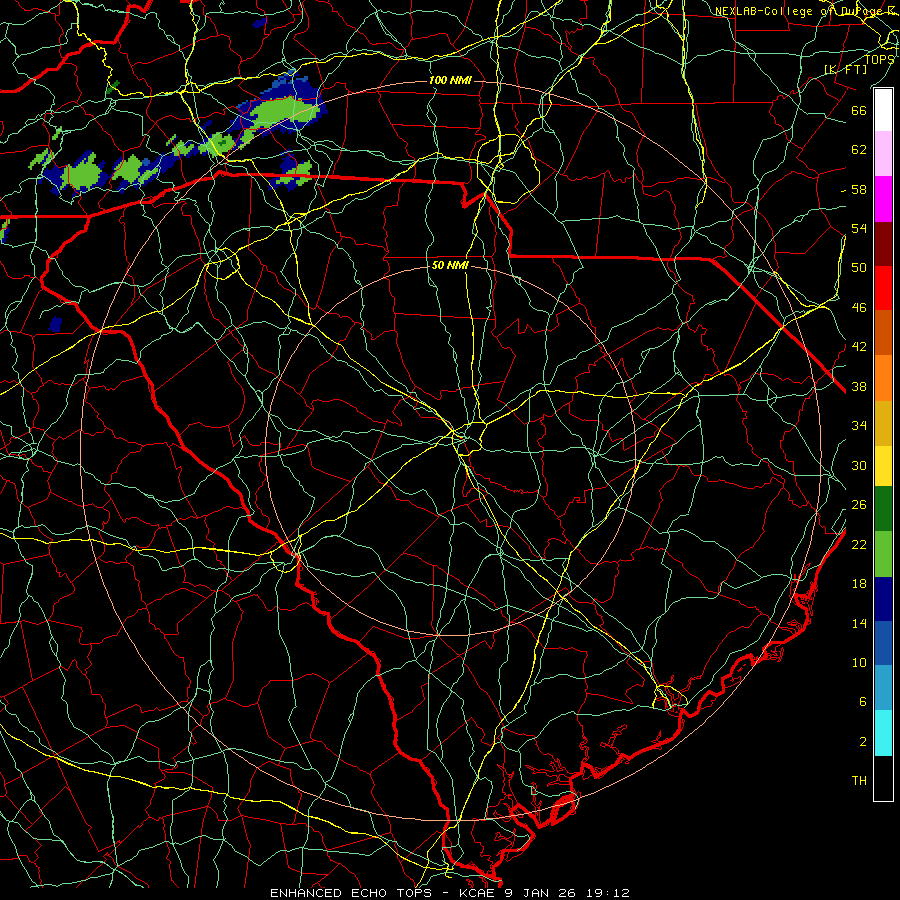Click the light green legend swatch

pyautogui.click(x=883, y=553)
